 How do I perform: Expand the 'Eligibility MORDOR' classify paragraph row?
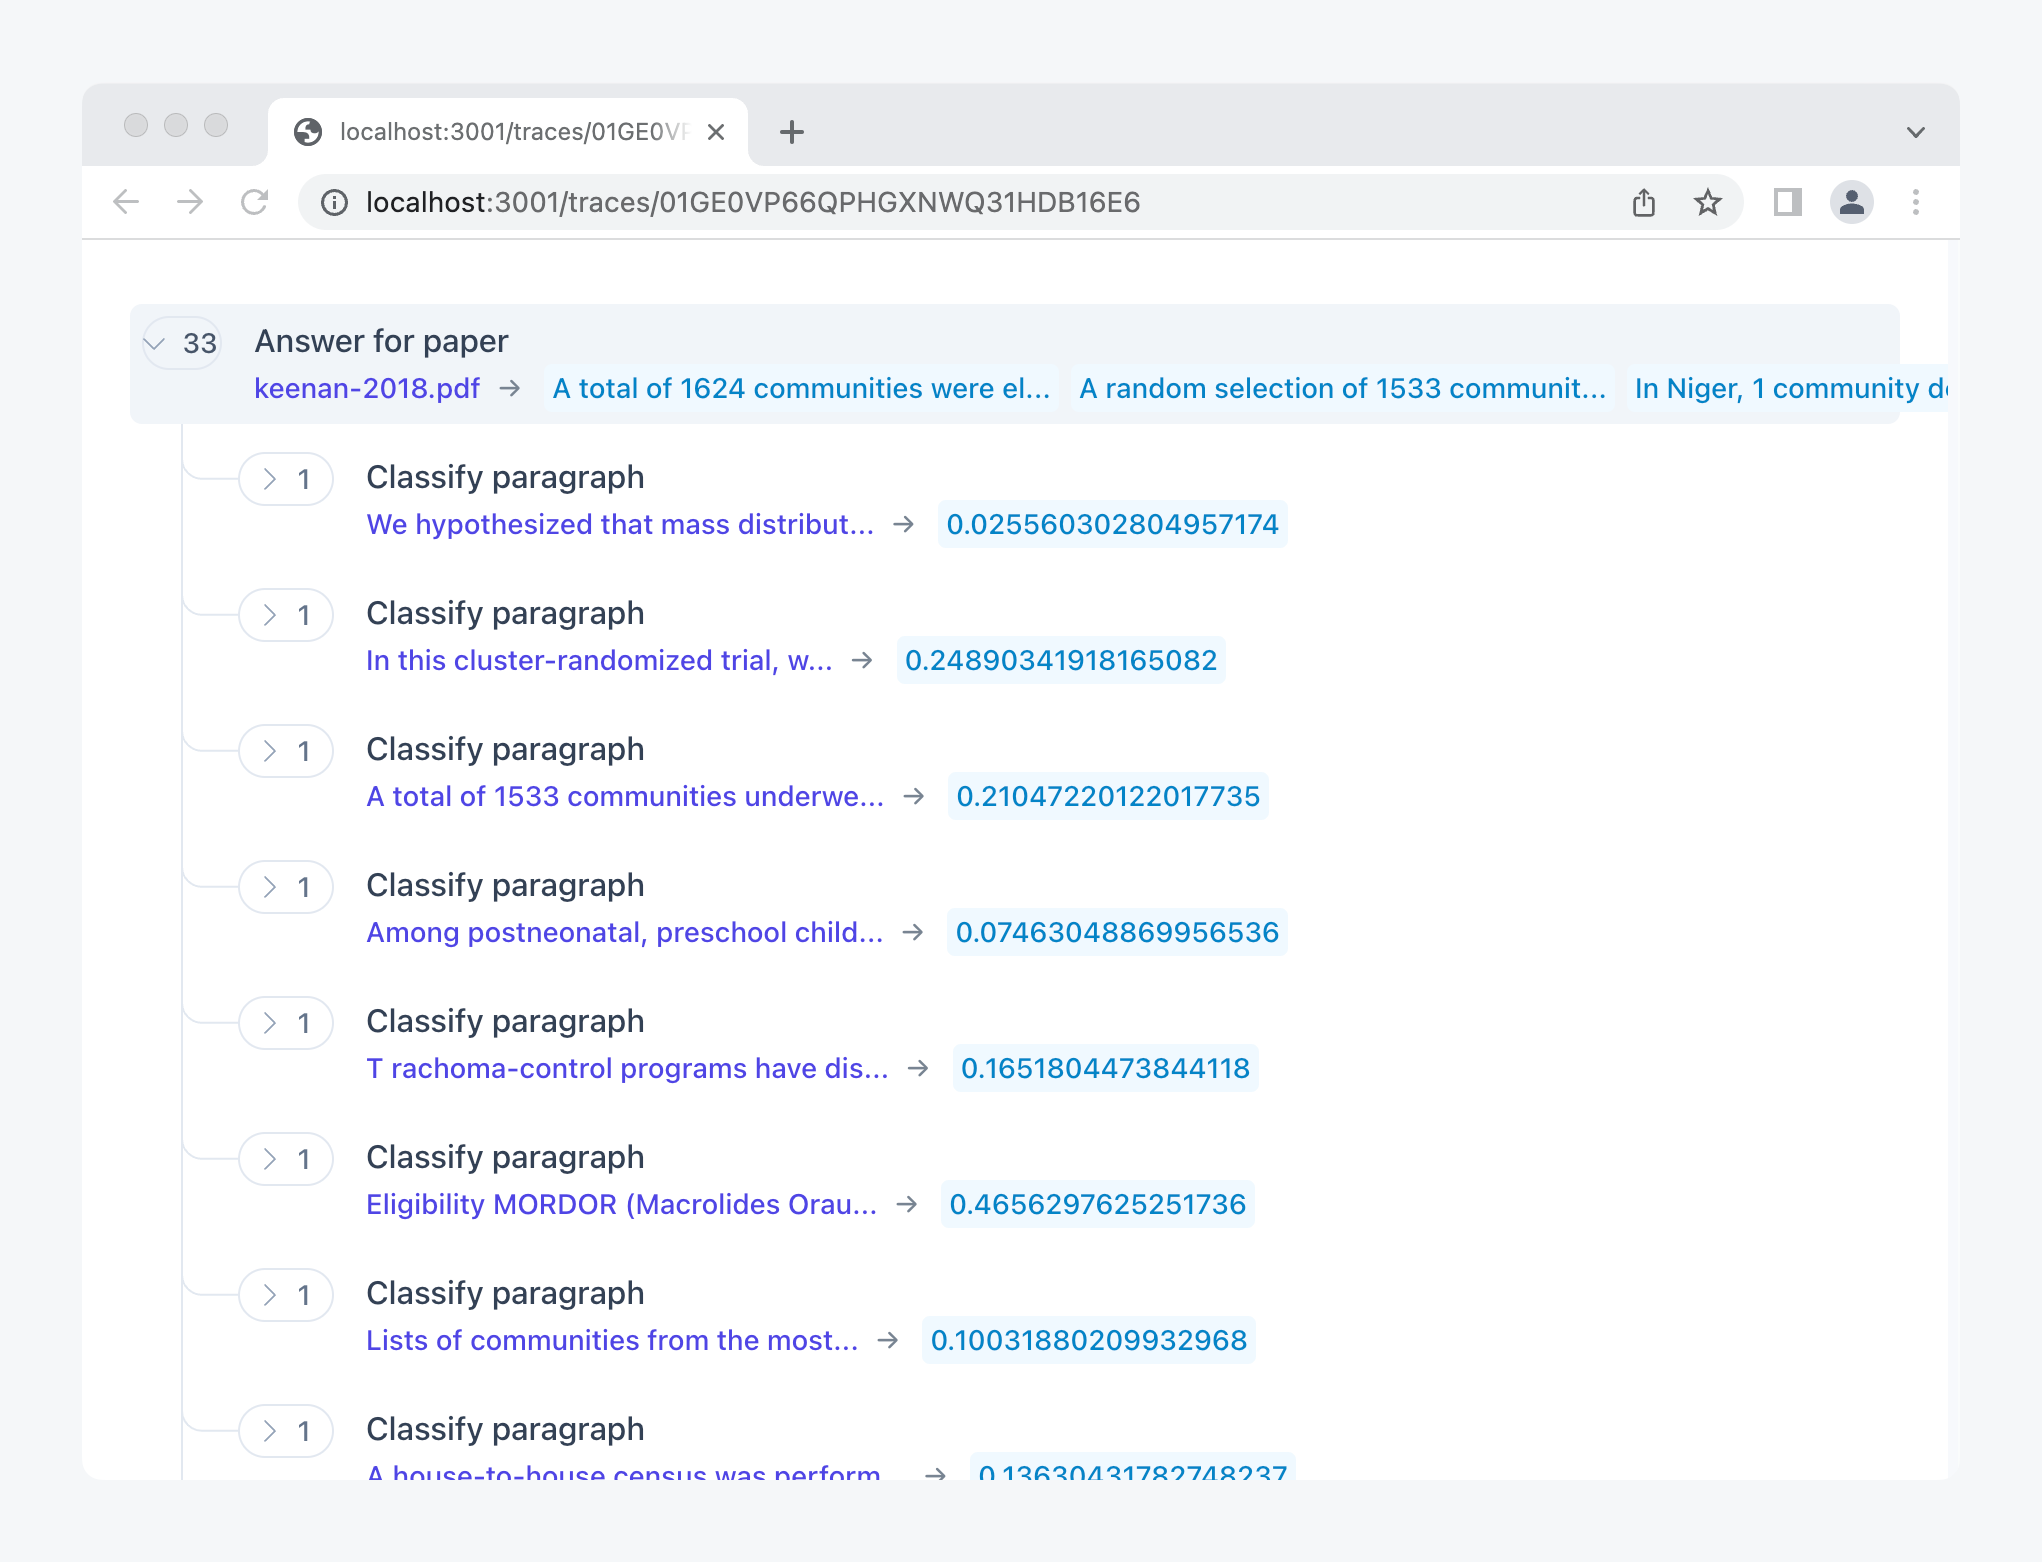coord(286,1159)
